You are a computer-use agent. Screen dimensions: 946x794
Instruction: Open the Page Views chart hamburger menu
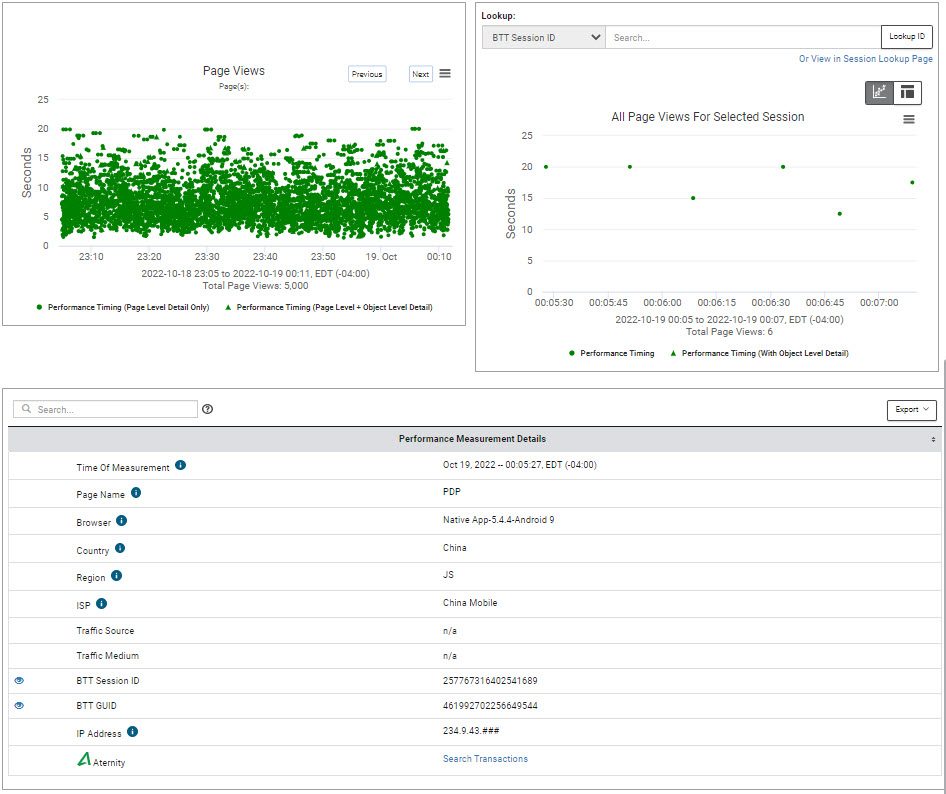click(445, 73)
